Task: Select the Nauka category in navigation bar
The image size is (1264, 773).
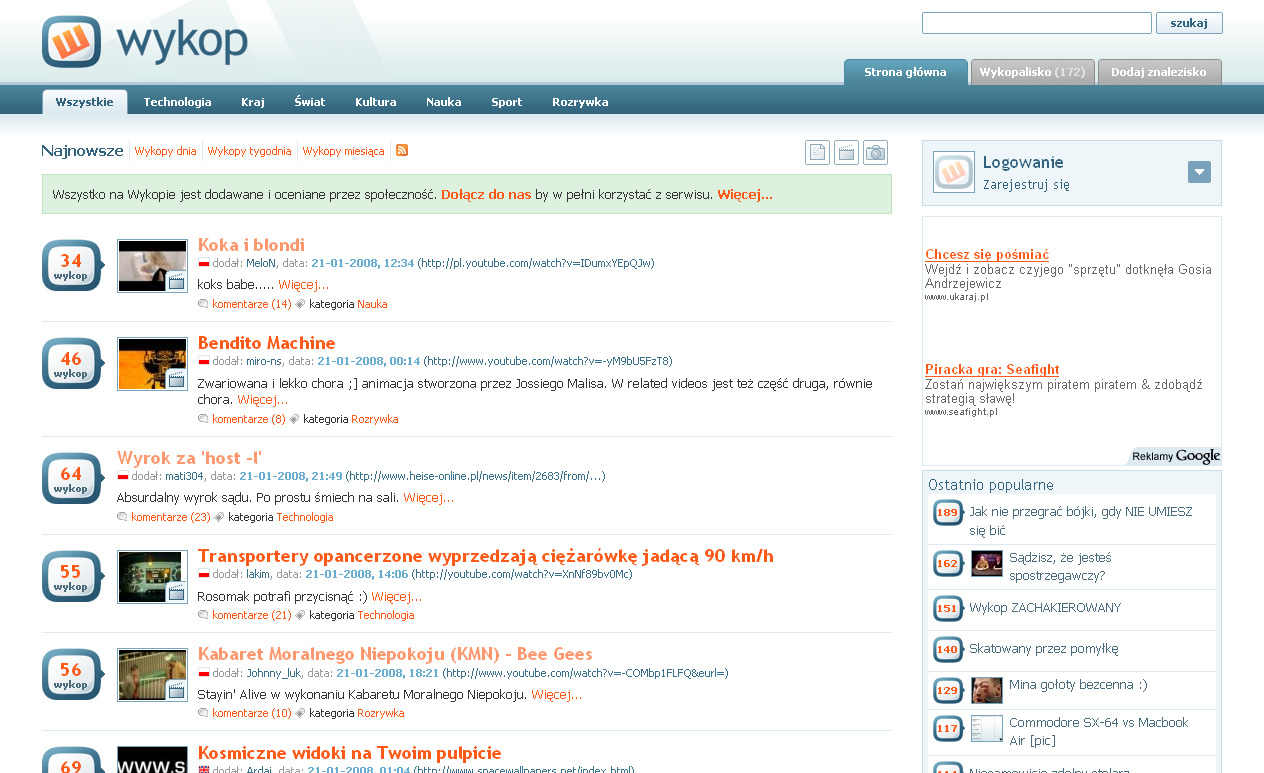Action: [444, 102]
